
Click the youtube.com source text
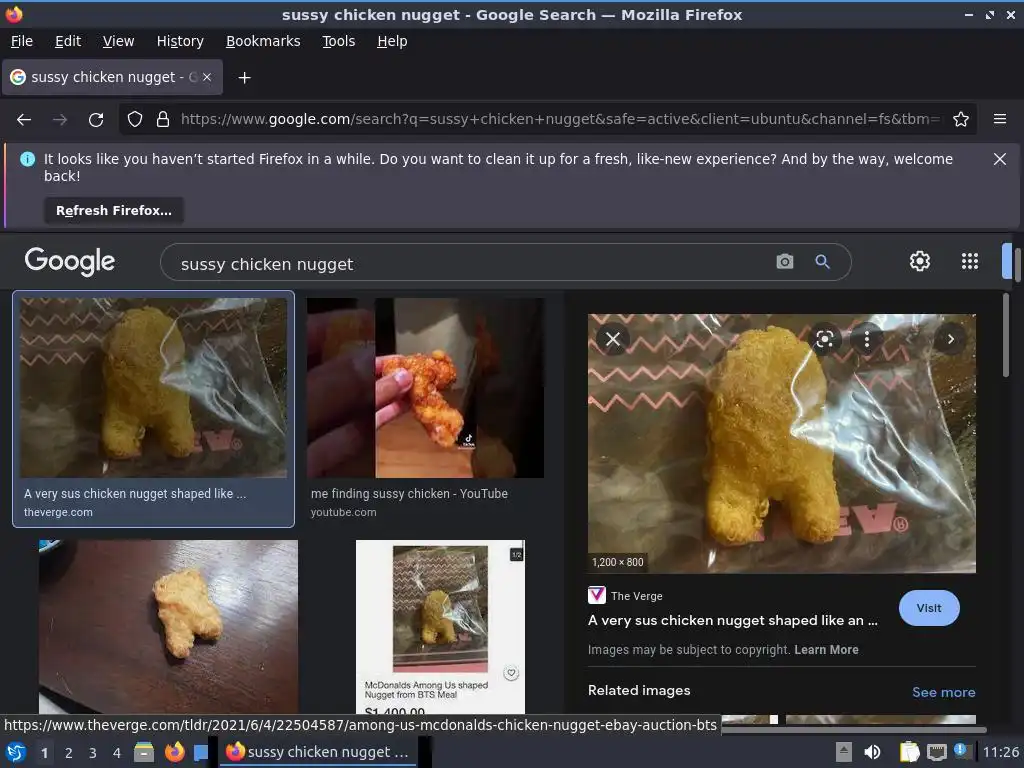pos(344,513)
